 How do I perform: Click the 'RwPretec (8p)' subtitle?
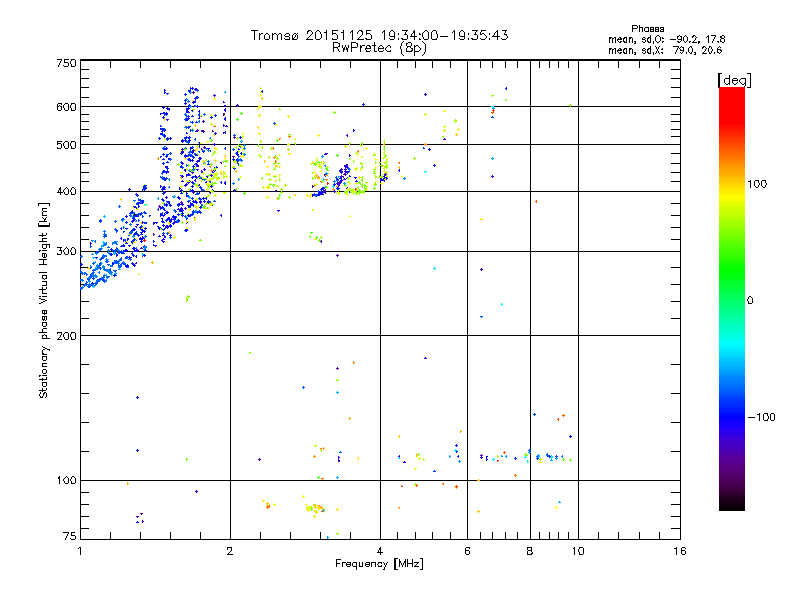tap(379, 48)
